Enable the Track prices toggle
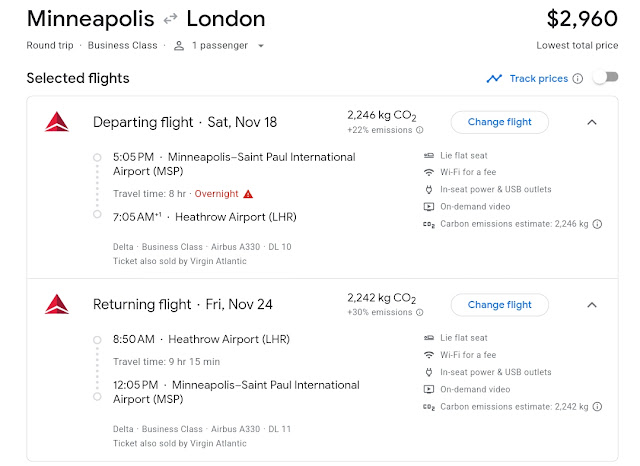 click(605, 78)
